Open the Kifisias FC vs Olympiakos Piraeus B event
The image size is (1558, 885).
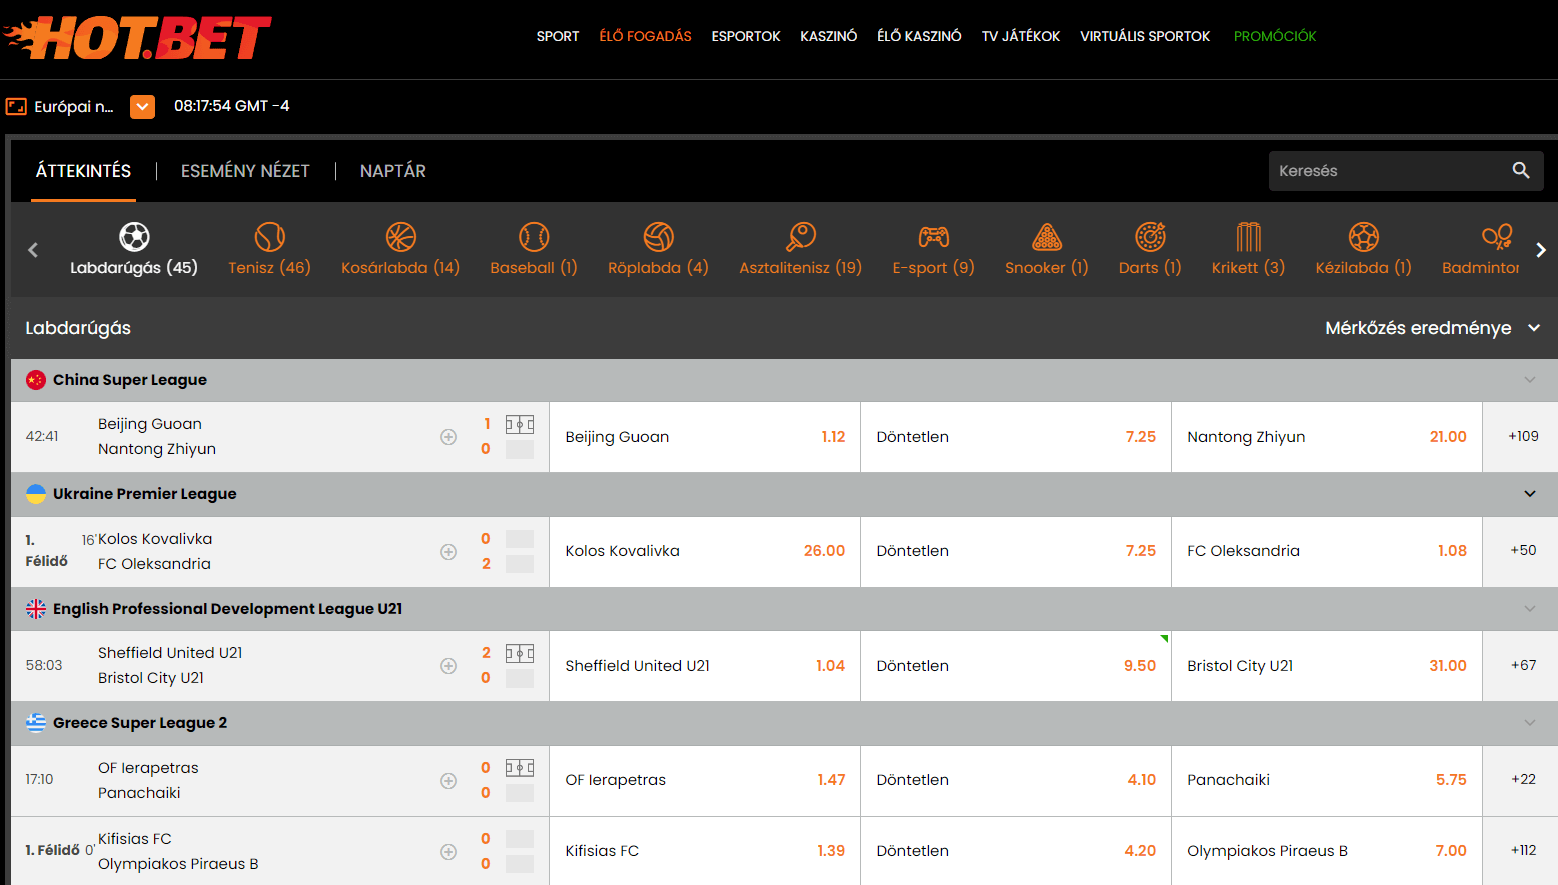coord(178,851)
